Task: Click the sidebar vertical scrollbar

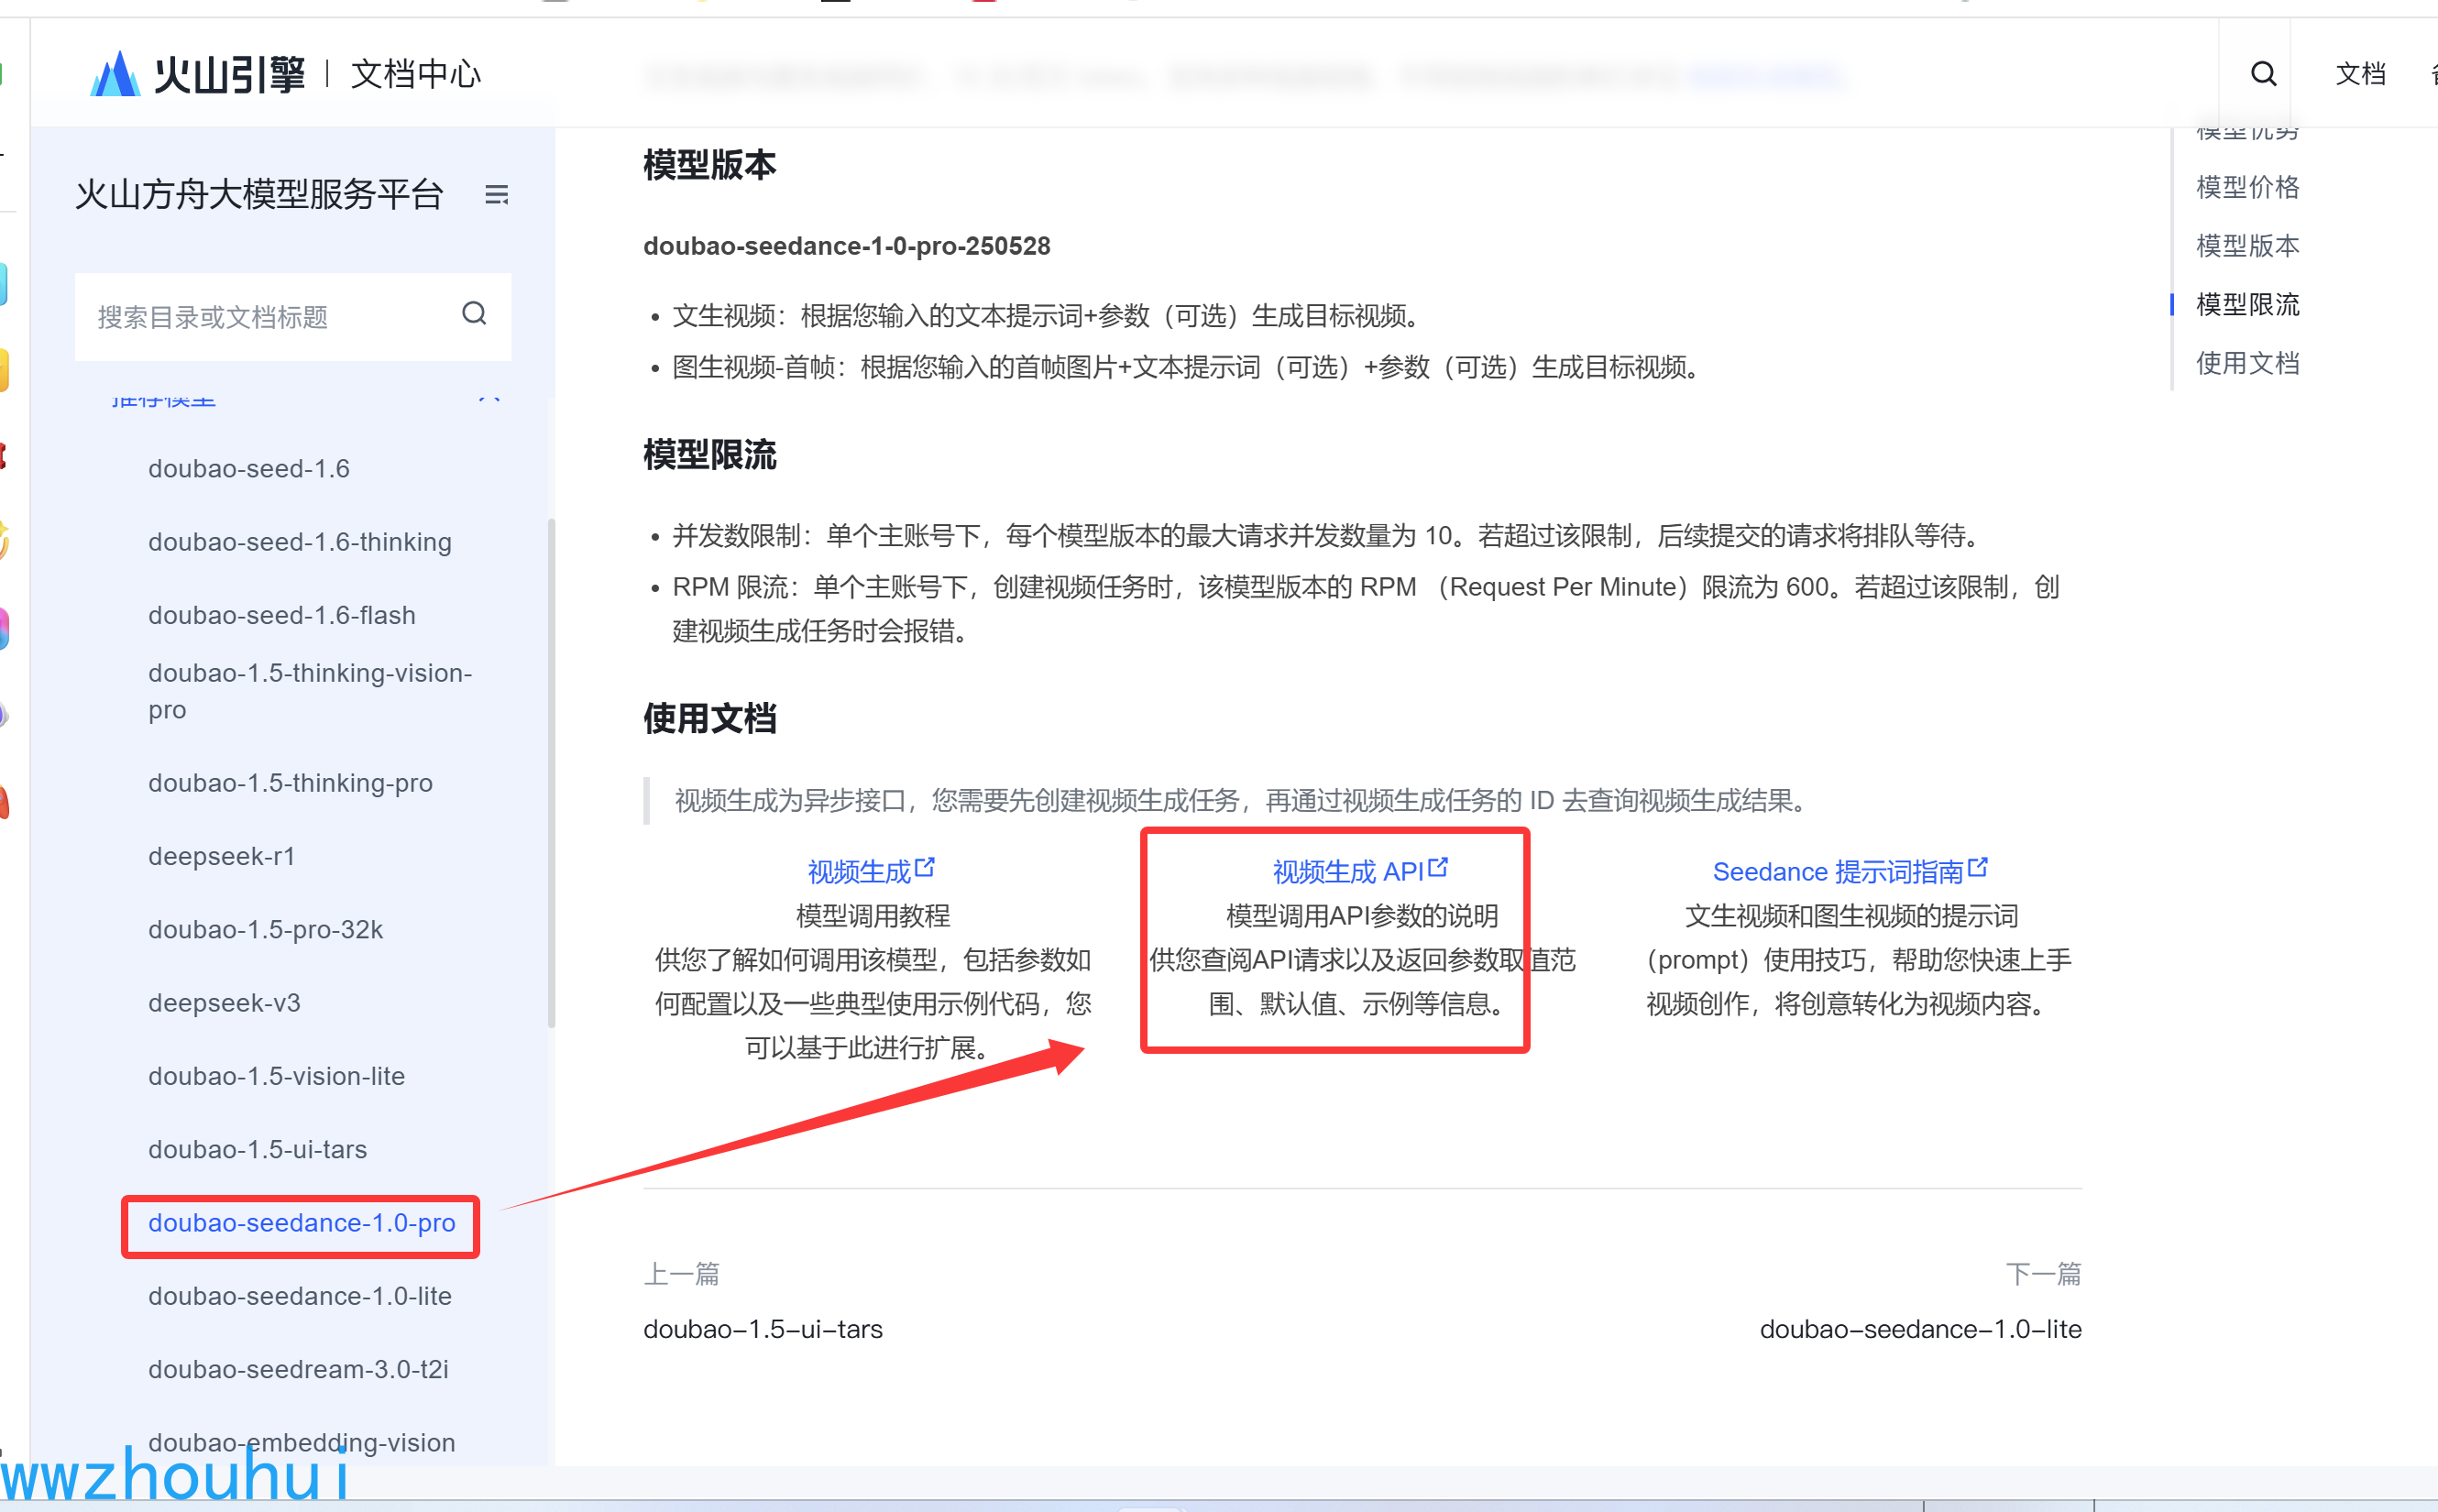Action: coord(551,773)
